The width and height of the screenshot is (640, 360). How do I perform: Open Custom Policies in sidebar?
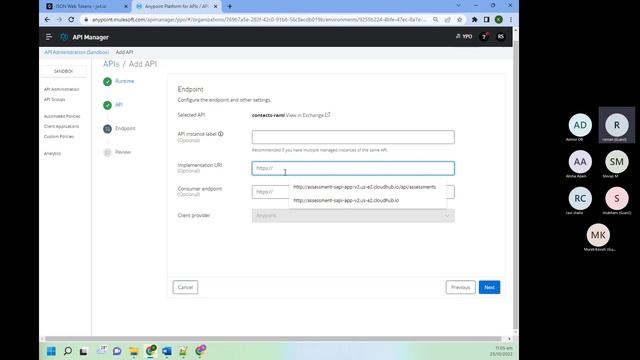[59, 136]
